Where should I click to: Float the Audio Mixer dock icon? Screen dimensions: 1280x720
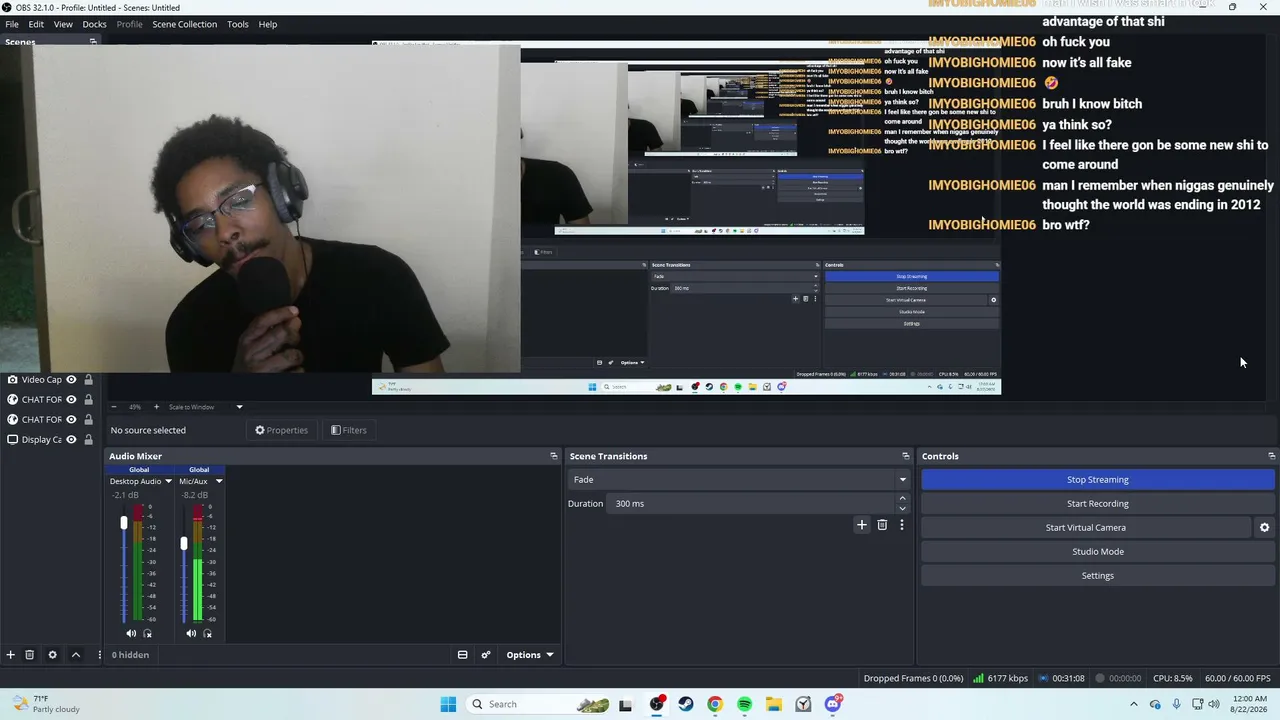554,456
